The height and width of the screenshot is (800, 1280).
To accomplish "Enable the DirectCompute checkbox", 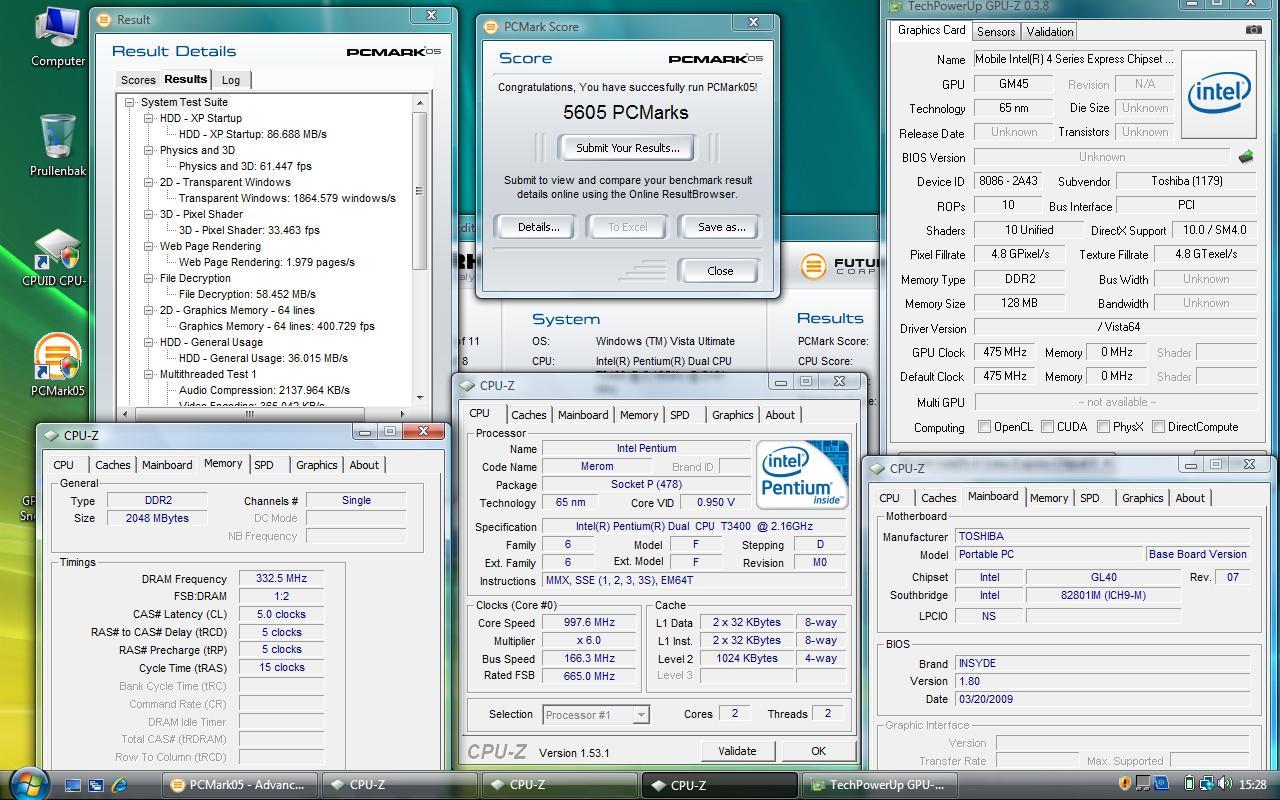I will coord(1158,427).
